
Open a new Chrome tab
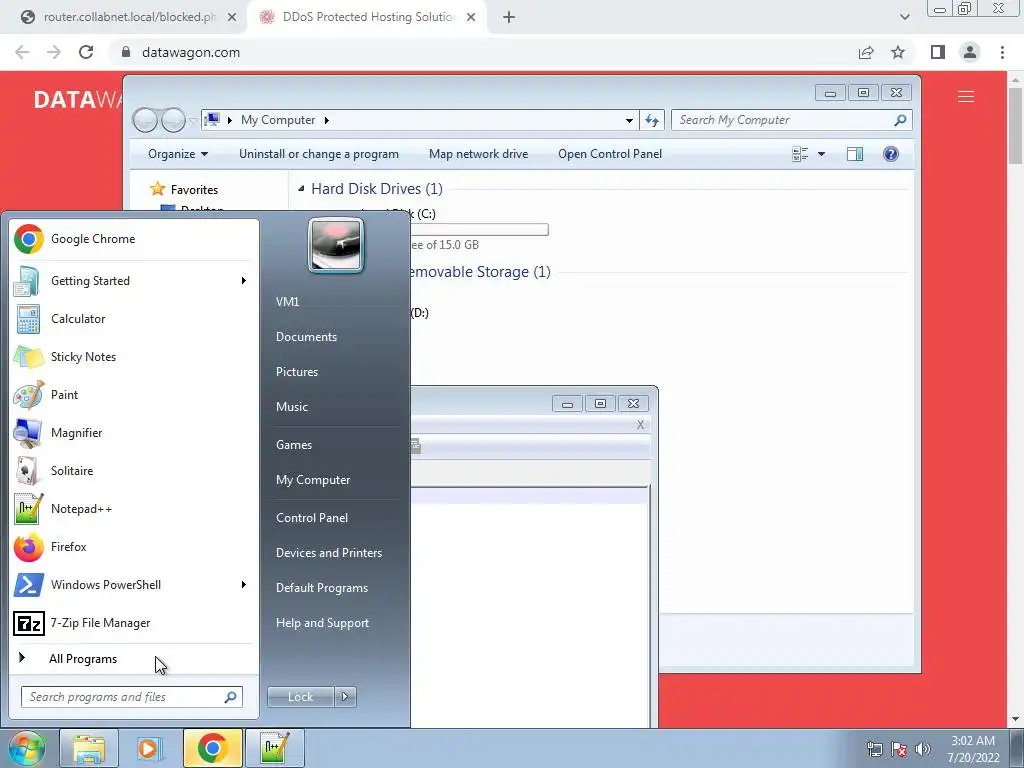(509, 17)
